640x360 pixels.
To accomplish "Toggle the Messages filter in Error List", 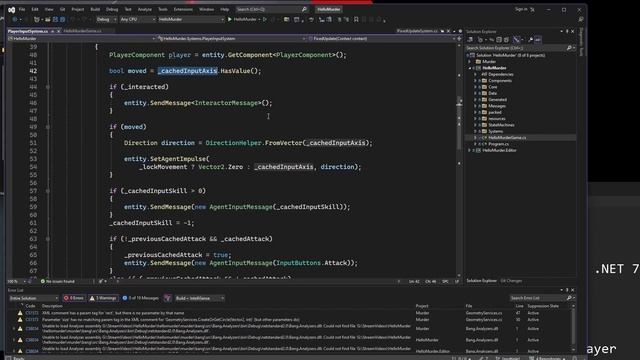I will coord(141,298).
